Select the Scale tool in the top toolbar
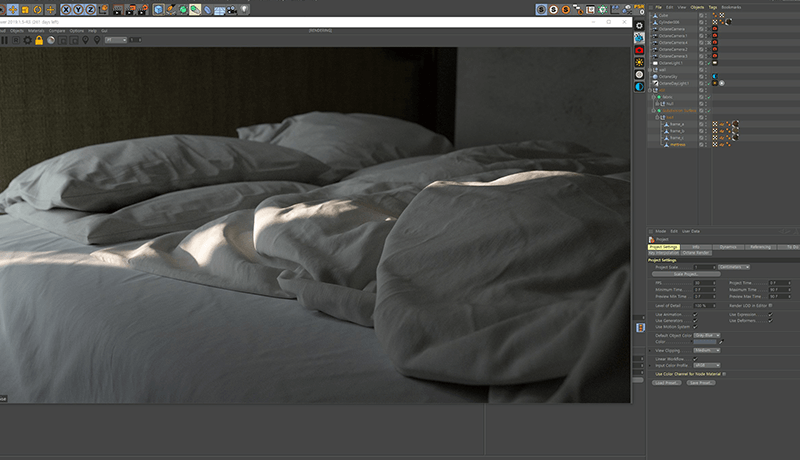 pos(25,9)
